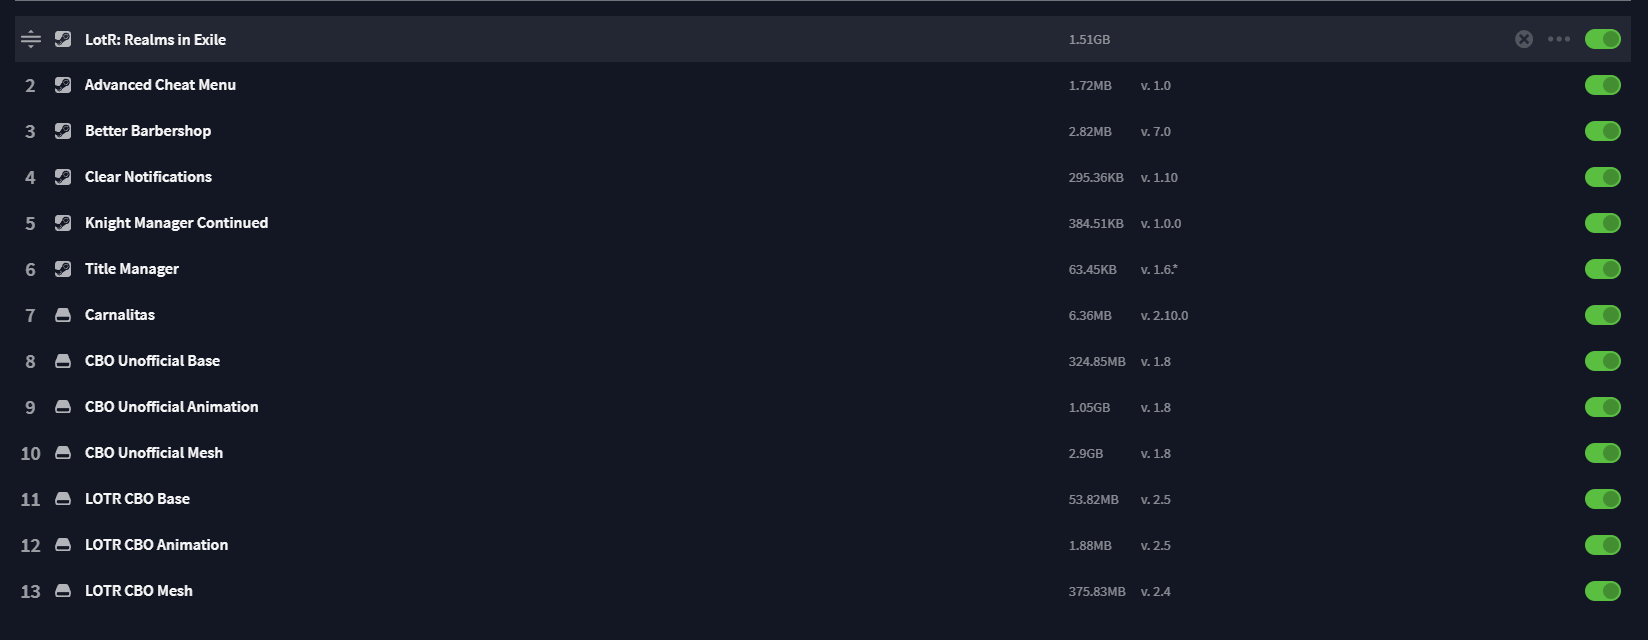This screenshot has width=1648, height=640.
Task: Click the local drive icon next to CBO Unofficial Mesh
Action: [63, 453]
